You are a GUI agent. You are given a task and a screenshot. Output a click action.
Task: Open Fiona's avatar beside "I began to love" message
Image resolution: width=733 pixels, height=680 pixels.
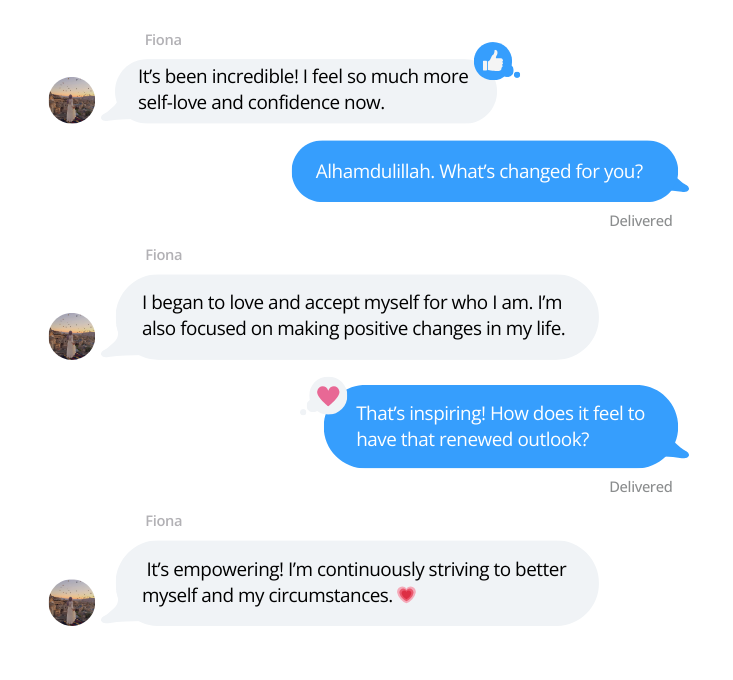click(72, 336)
